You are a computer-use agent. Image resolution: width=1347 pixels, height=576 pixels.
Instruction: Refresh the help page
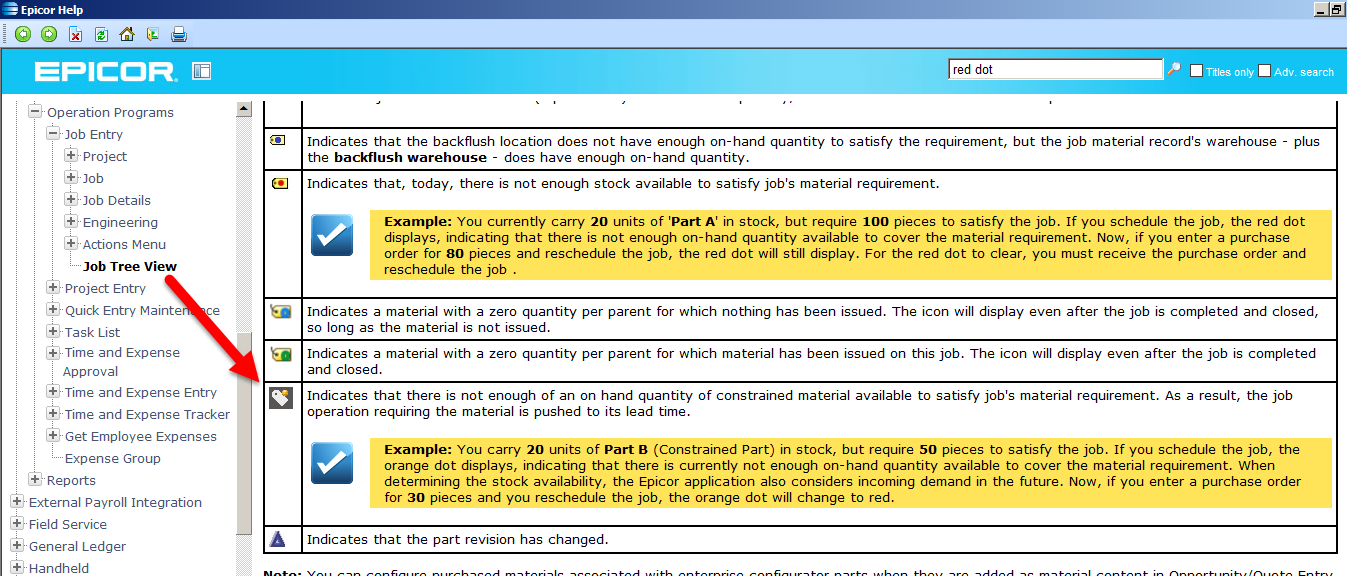tap(101, 34)
